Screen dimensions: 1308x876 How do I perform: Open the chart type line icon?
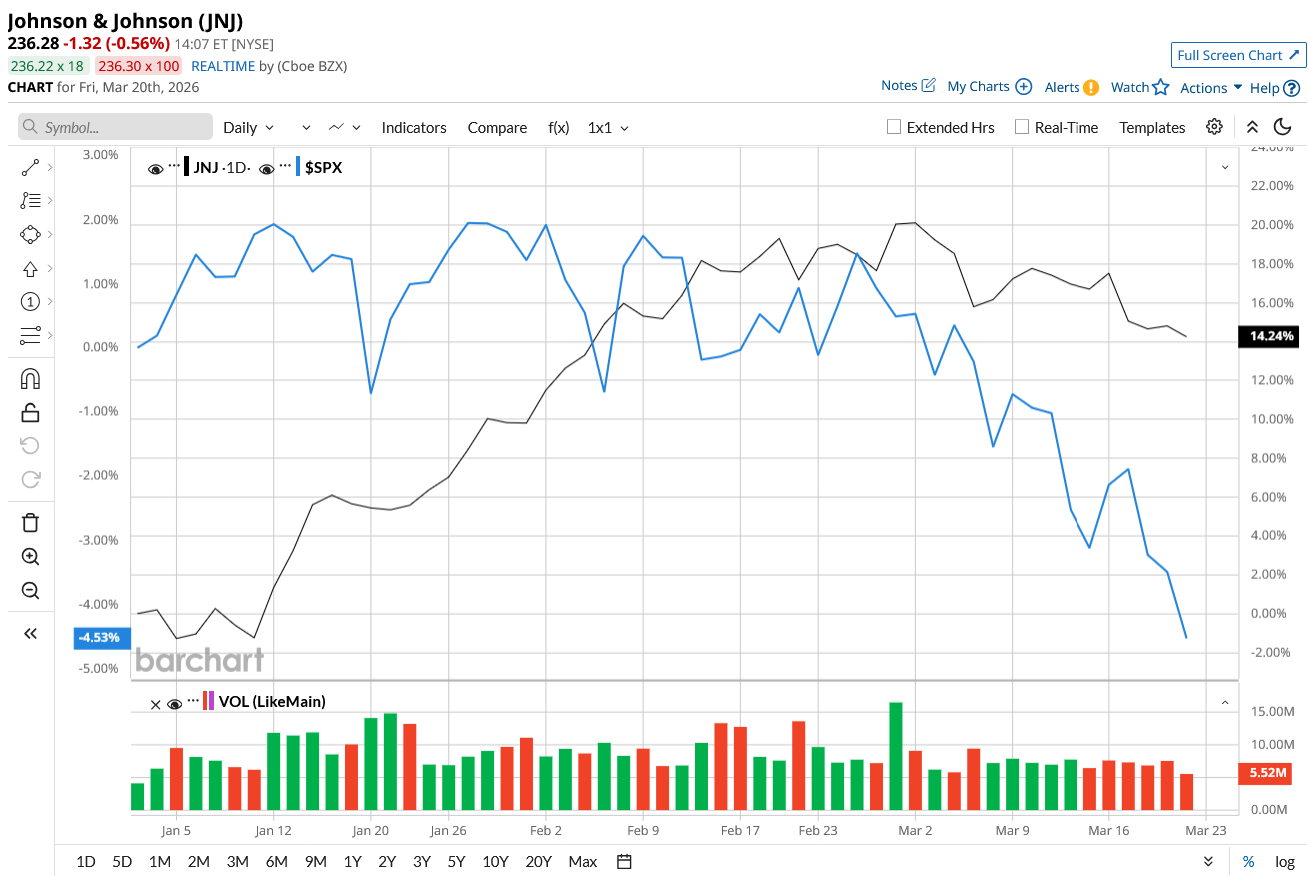pos(336,128)
